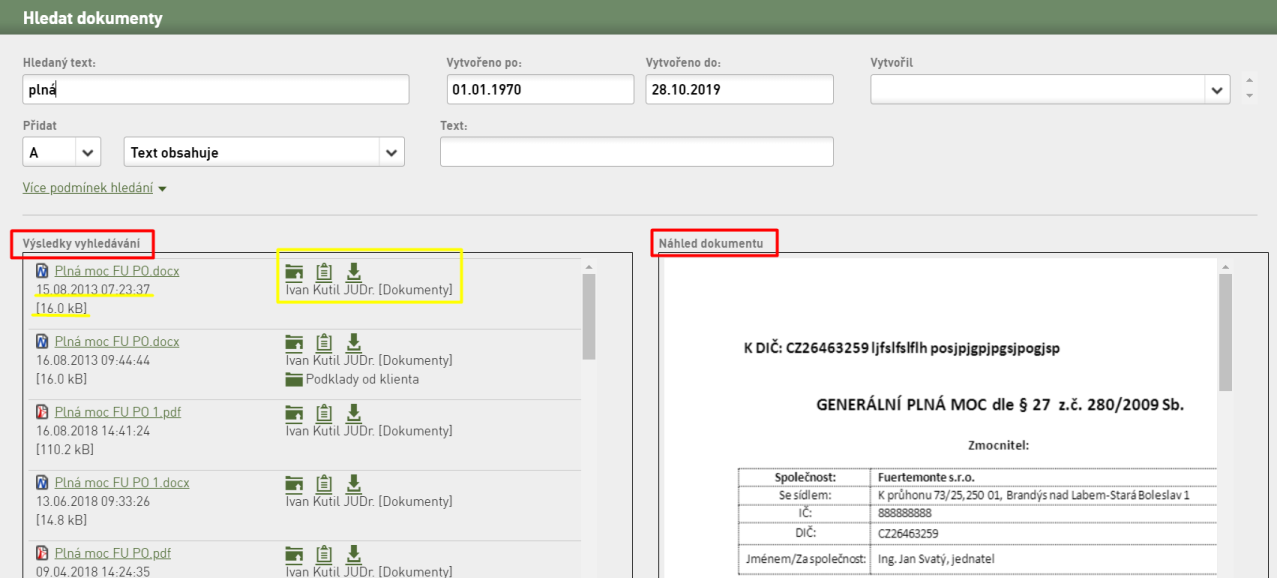
Task: Click clipboard icon in first search result row
Action: 323,271
